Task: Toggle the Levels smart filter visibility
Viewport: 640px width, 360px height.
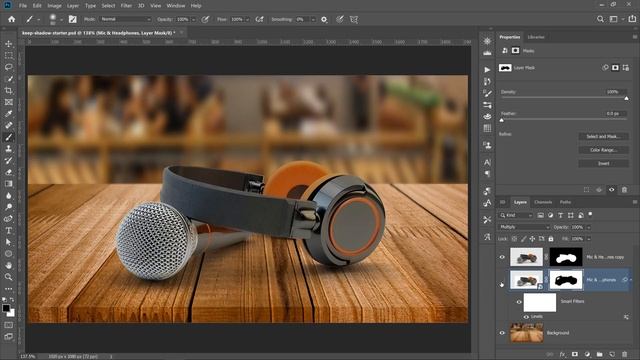Action: coord(526,317)
